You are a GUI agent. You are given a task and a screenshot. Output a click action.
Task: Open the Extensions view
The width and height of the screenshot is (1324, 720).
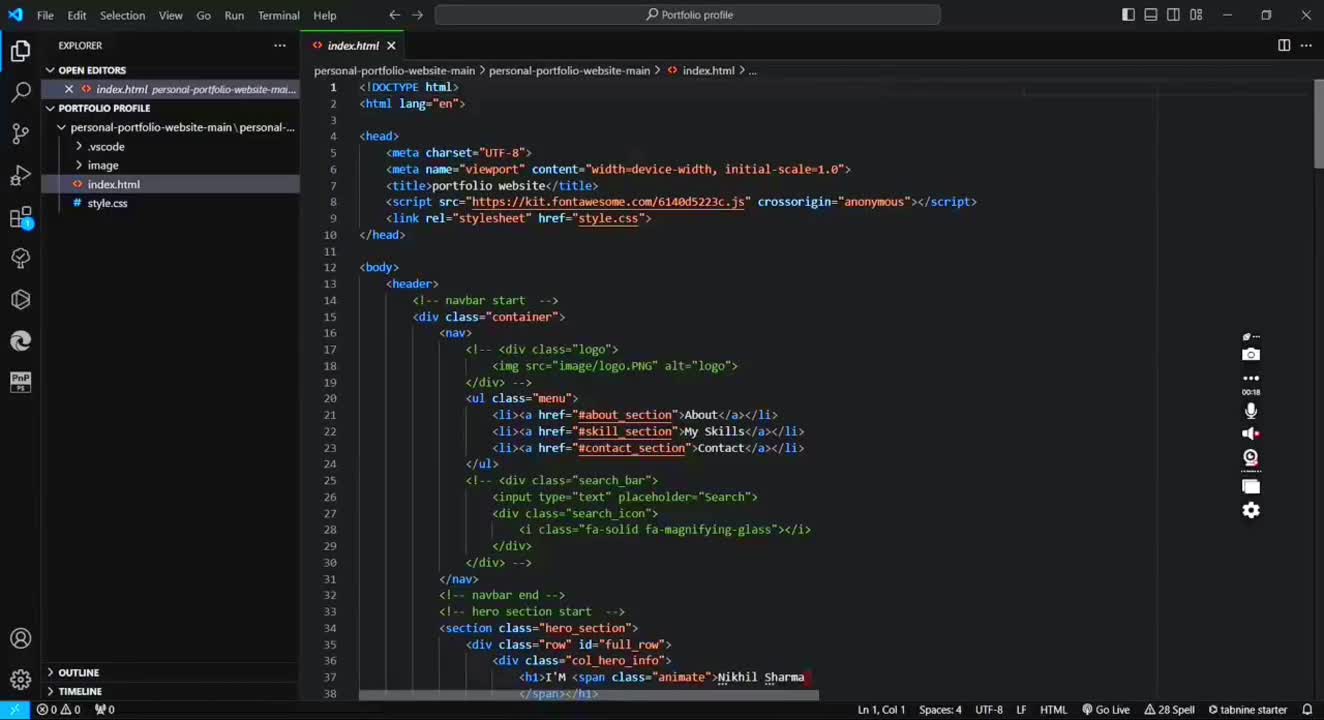click(20, 218)
